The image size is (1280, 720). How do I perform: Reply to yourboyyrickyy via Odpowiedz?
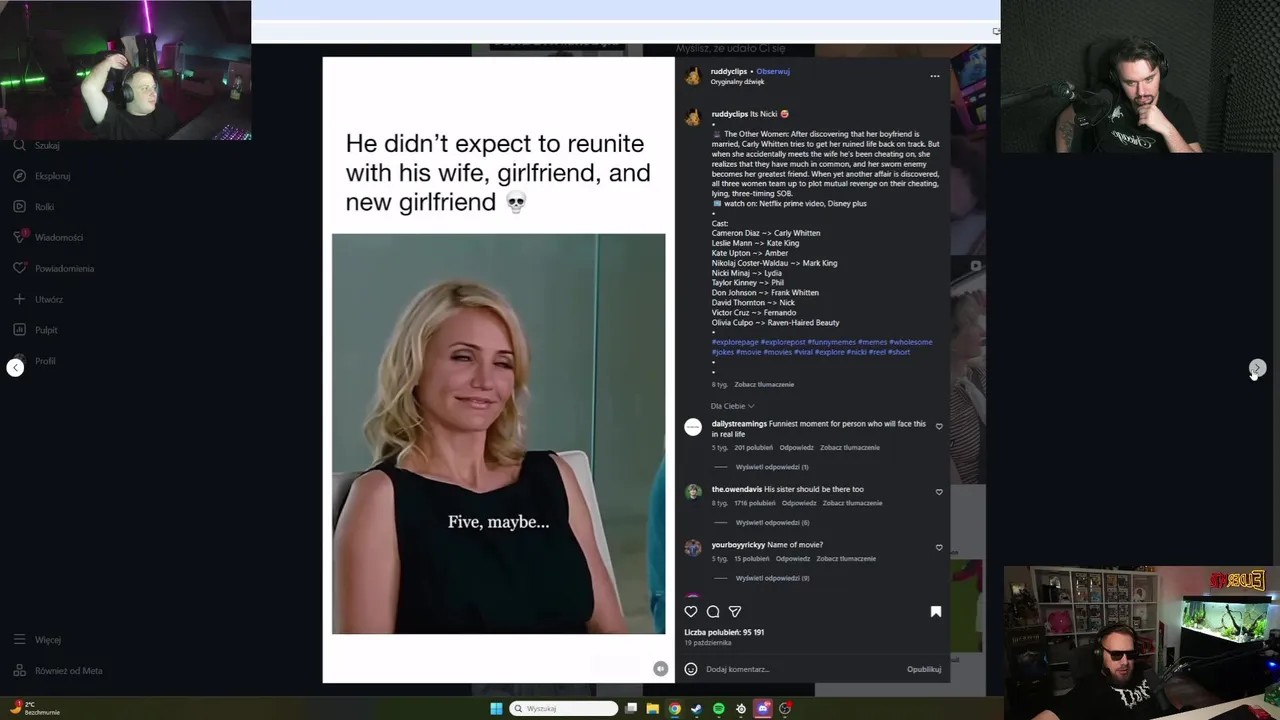point(793,559)
